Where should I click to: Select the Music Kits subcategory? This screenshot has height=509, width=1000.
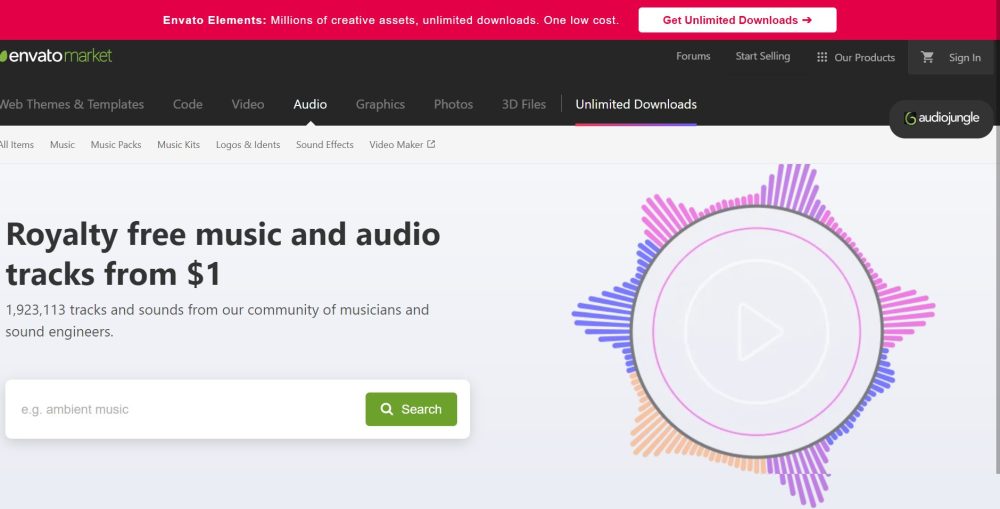tap(179, 145)
